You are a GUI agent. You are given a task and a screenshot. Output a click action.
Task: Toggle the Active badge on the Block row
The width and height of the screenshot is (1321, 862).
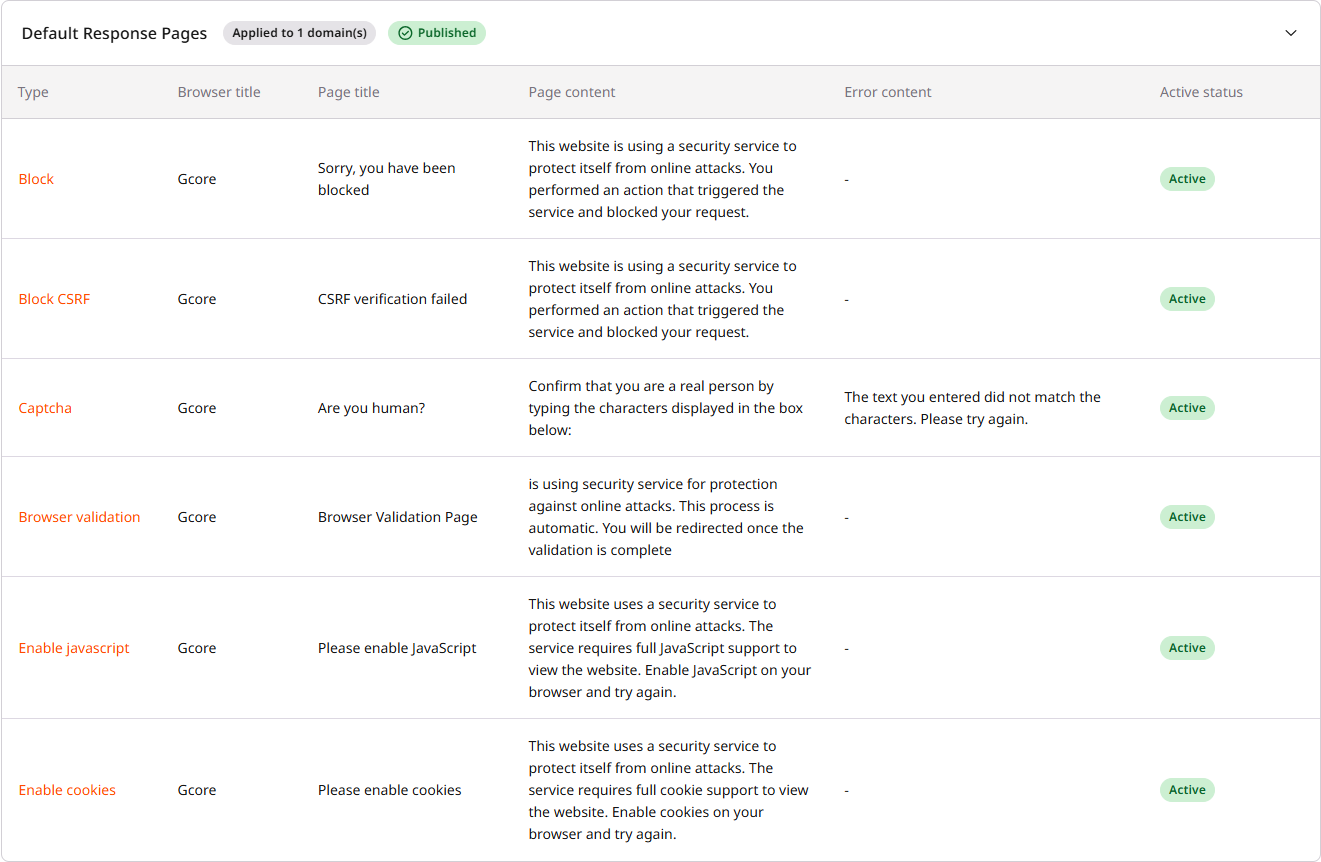click(x=1186, y=178)
